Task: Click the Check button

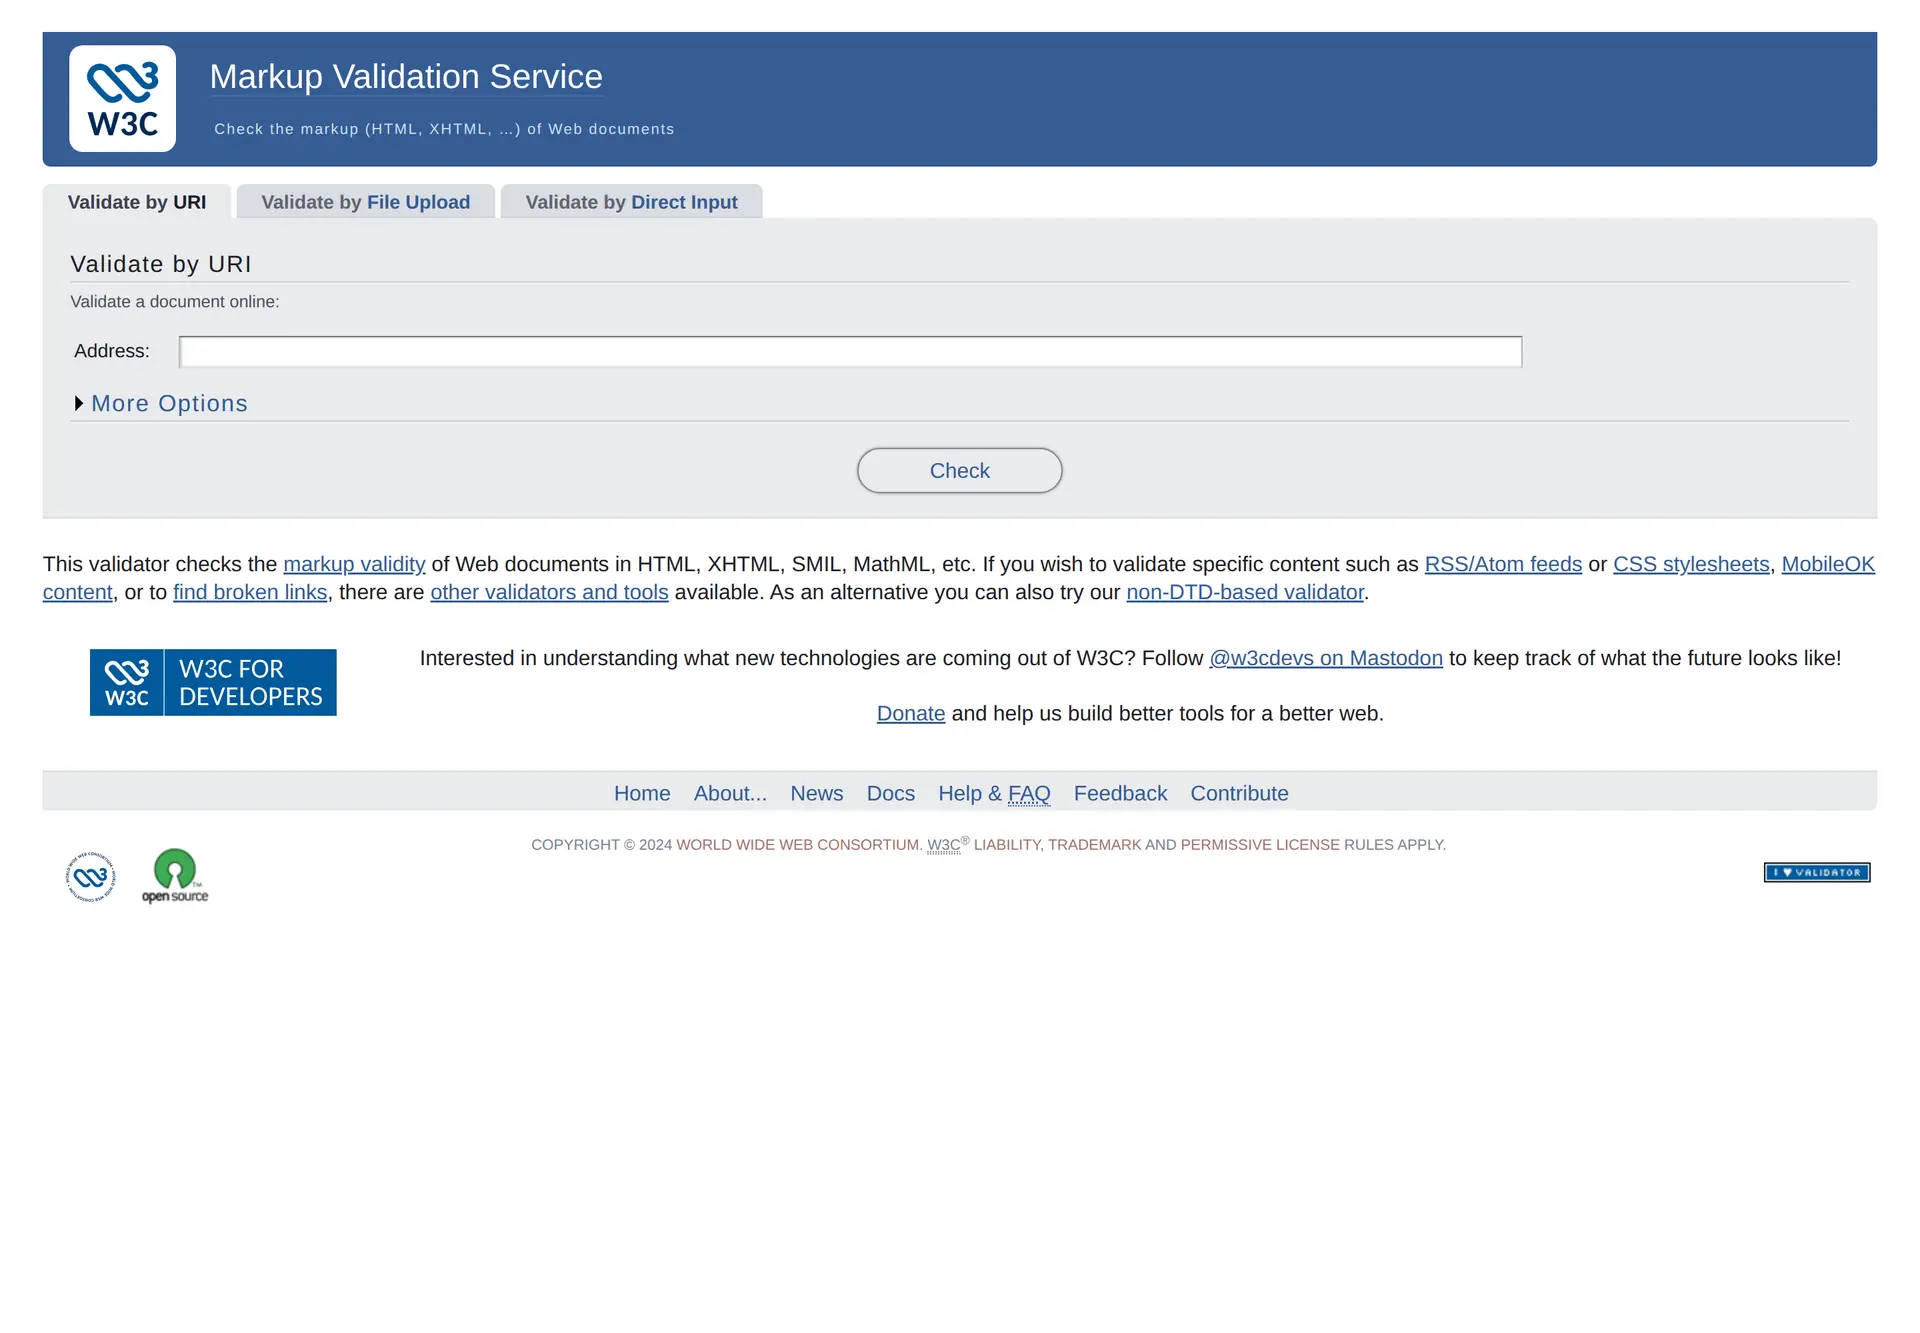Action: pyautogui.click(x=960, y=470)
